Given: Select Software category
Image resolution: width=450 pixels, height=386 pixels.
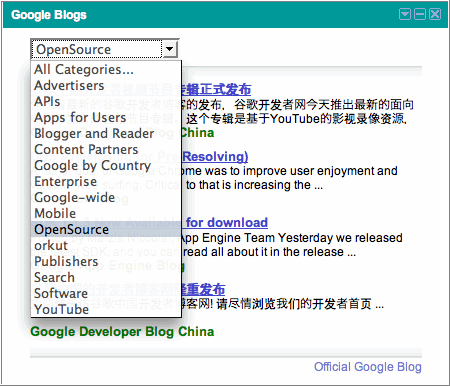Looking at the screenshot, I should tap(106, 293).
